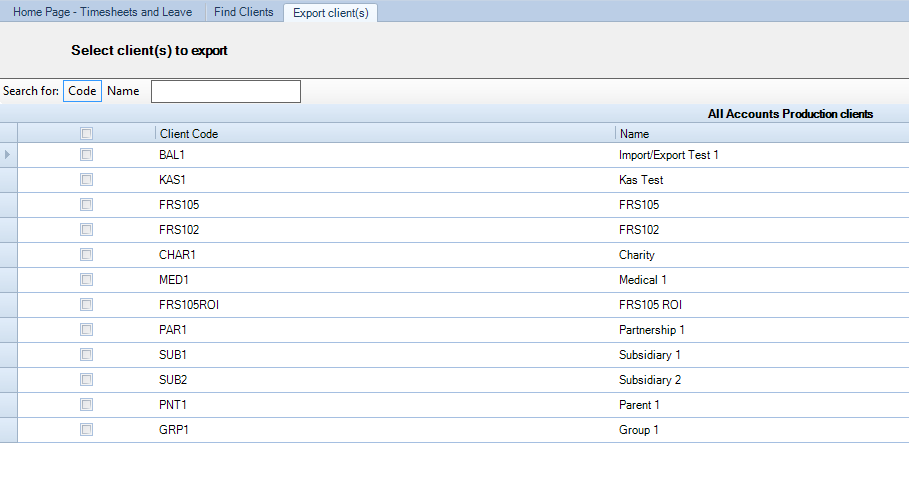Select client code KAS1

tap(172, 180)
